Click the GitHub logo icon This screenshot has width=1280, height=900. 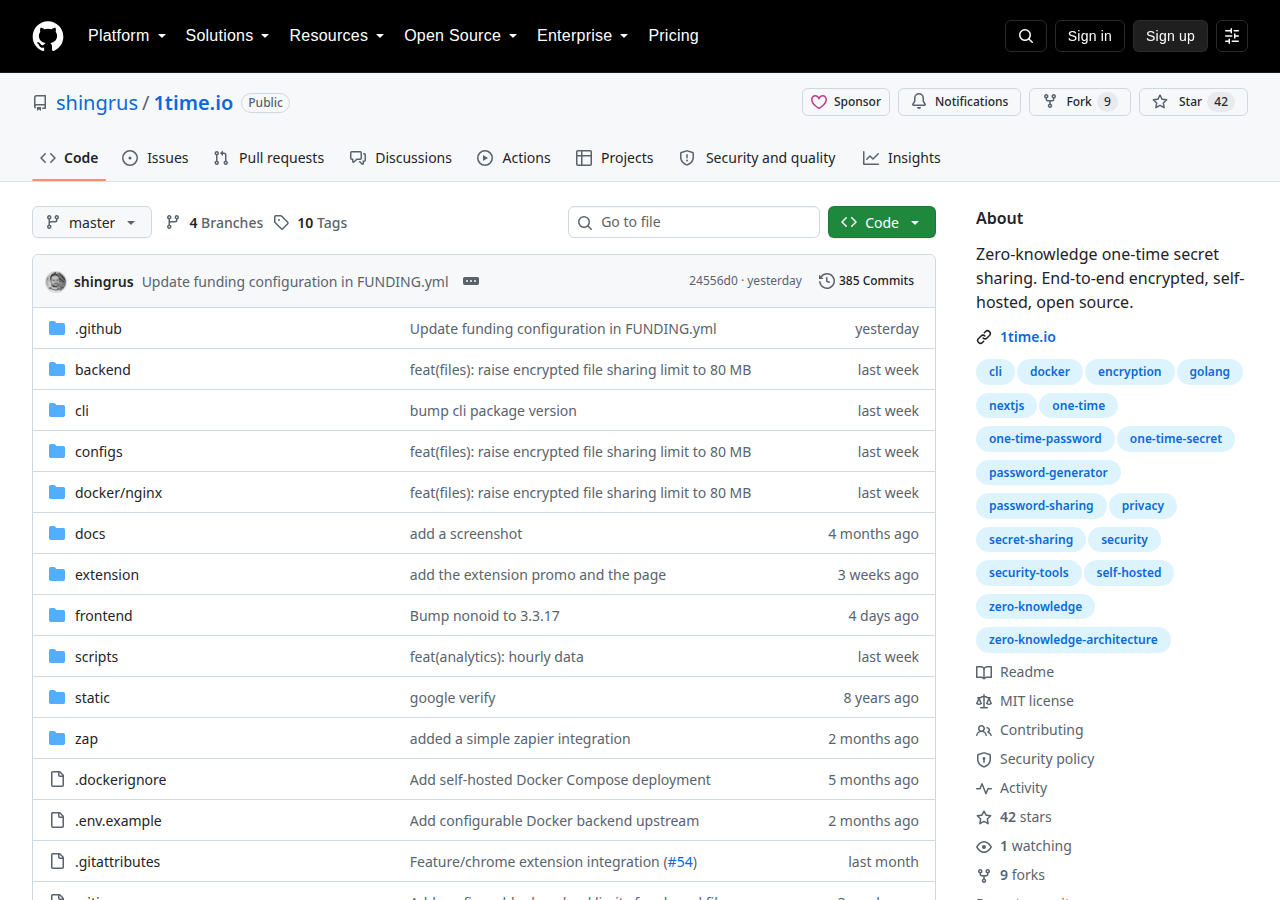tap(48, 36)
